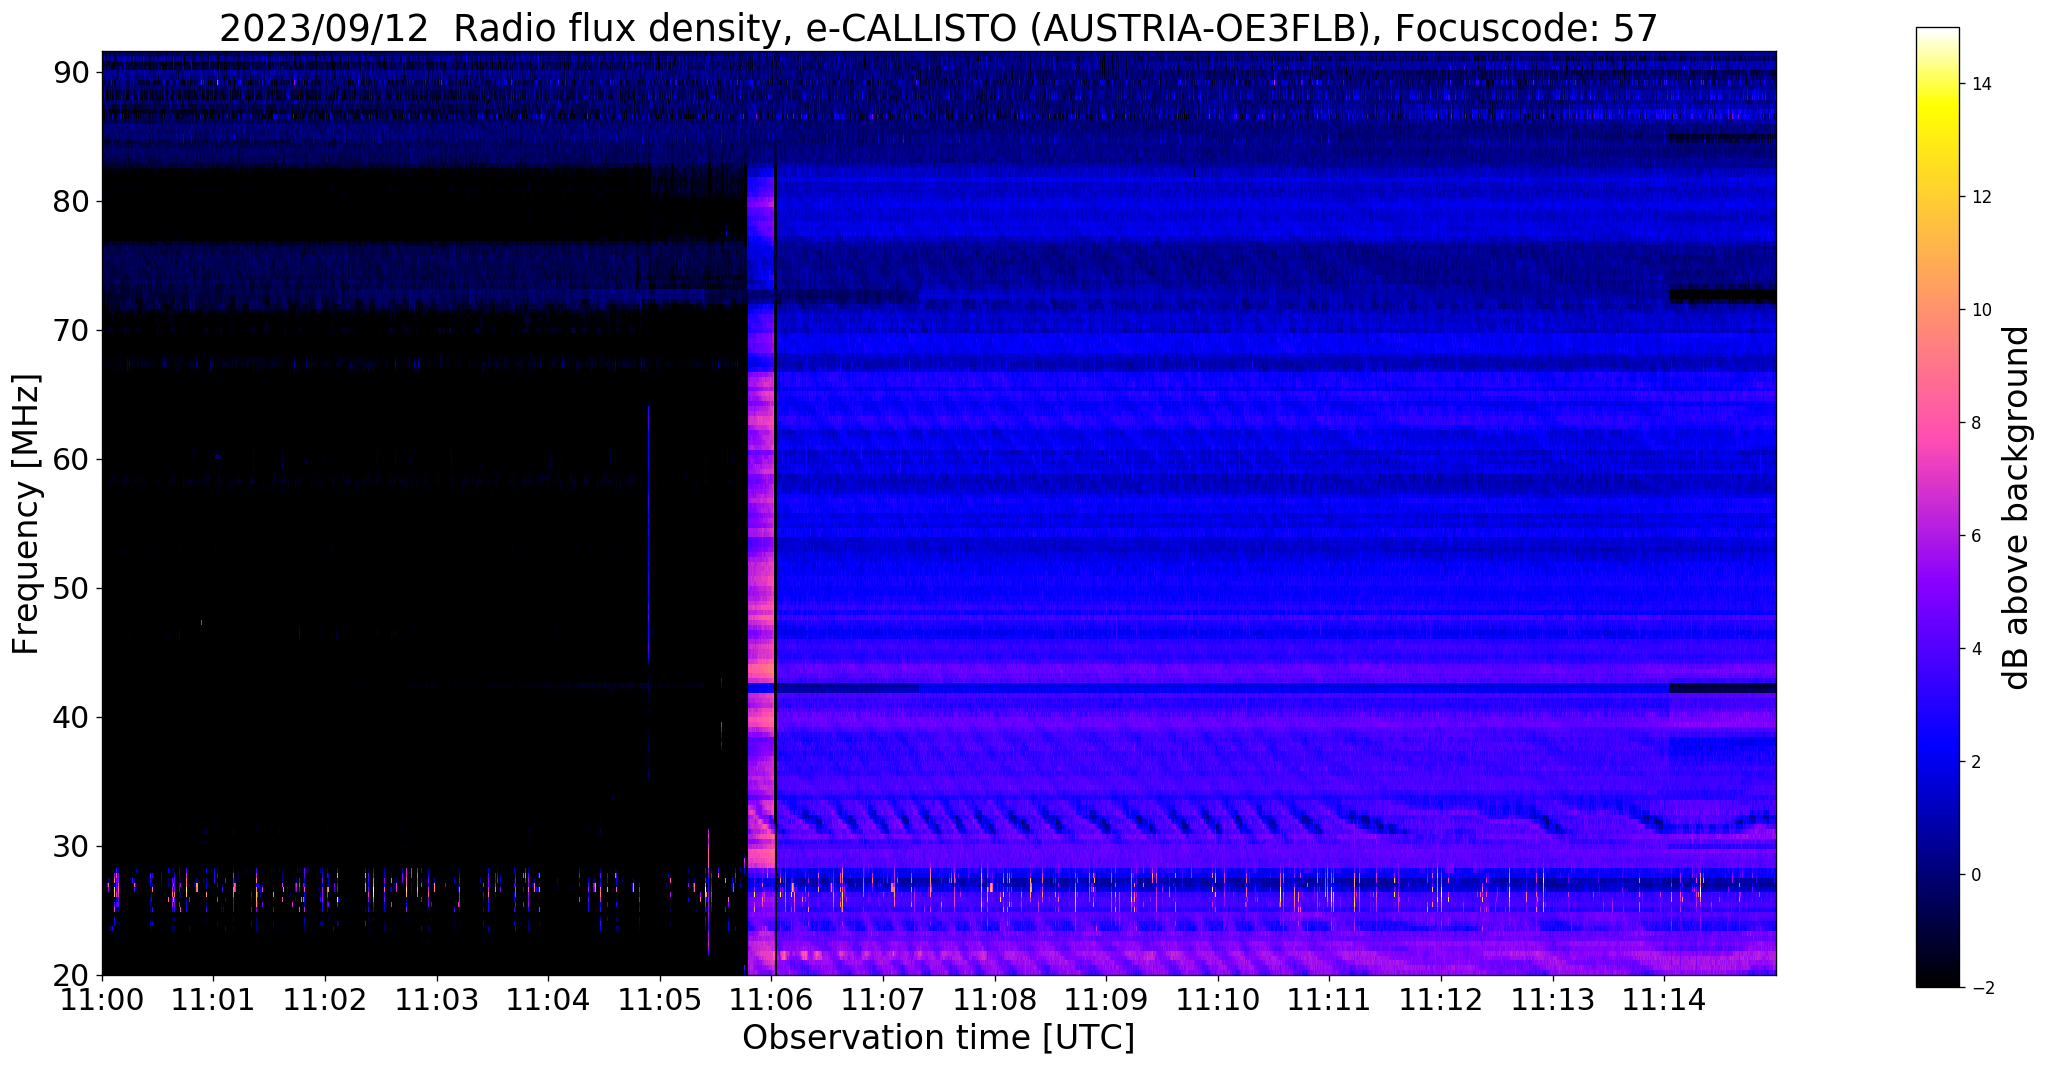The height and width of the screenshot is (1067, 2047).
Task: Click x-axis tick label 11:09
Action: [1106, 999]
